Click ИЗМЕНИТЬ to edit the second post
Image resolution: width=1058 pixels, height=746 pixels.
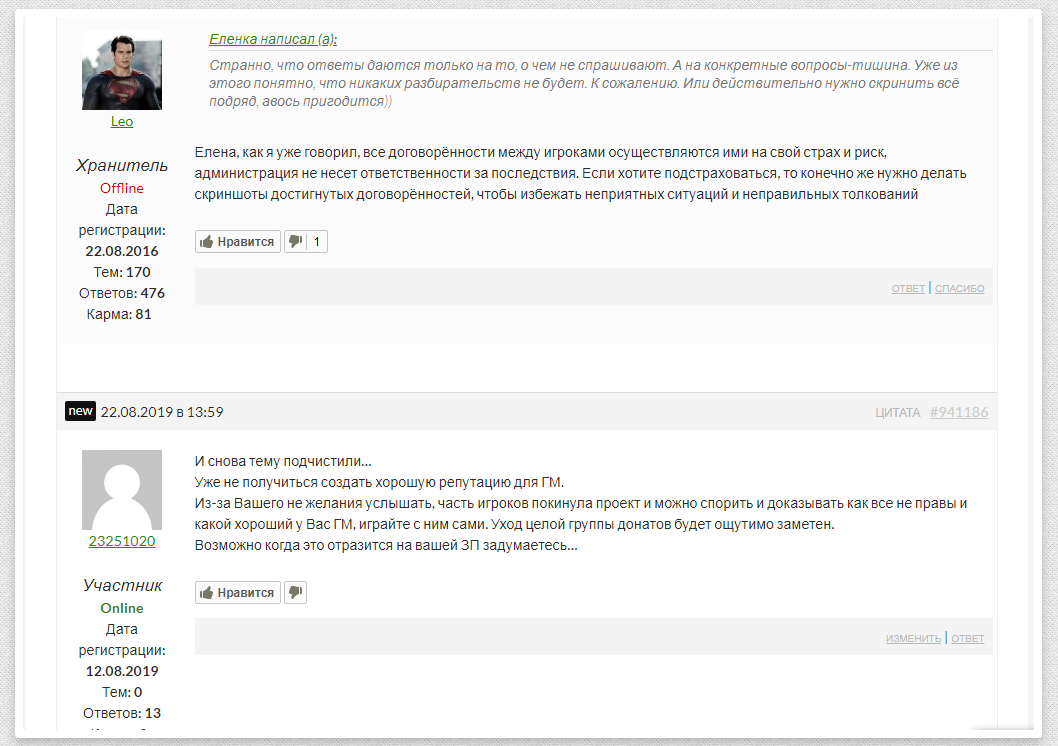click(x=913, y=638)
